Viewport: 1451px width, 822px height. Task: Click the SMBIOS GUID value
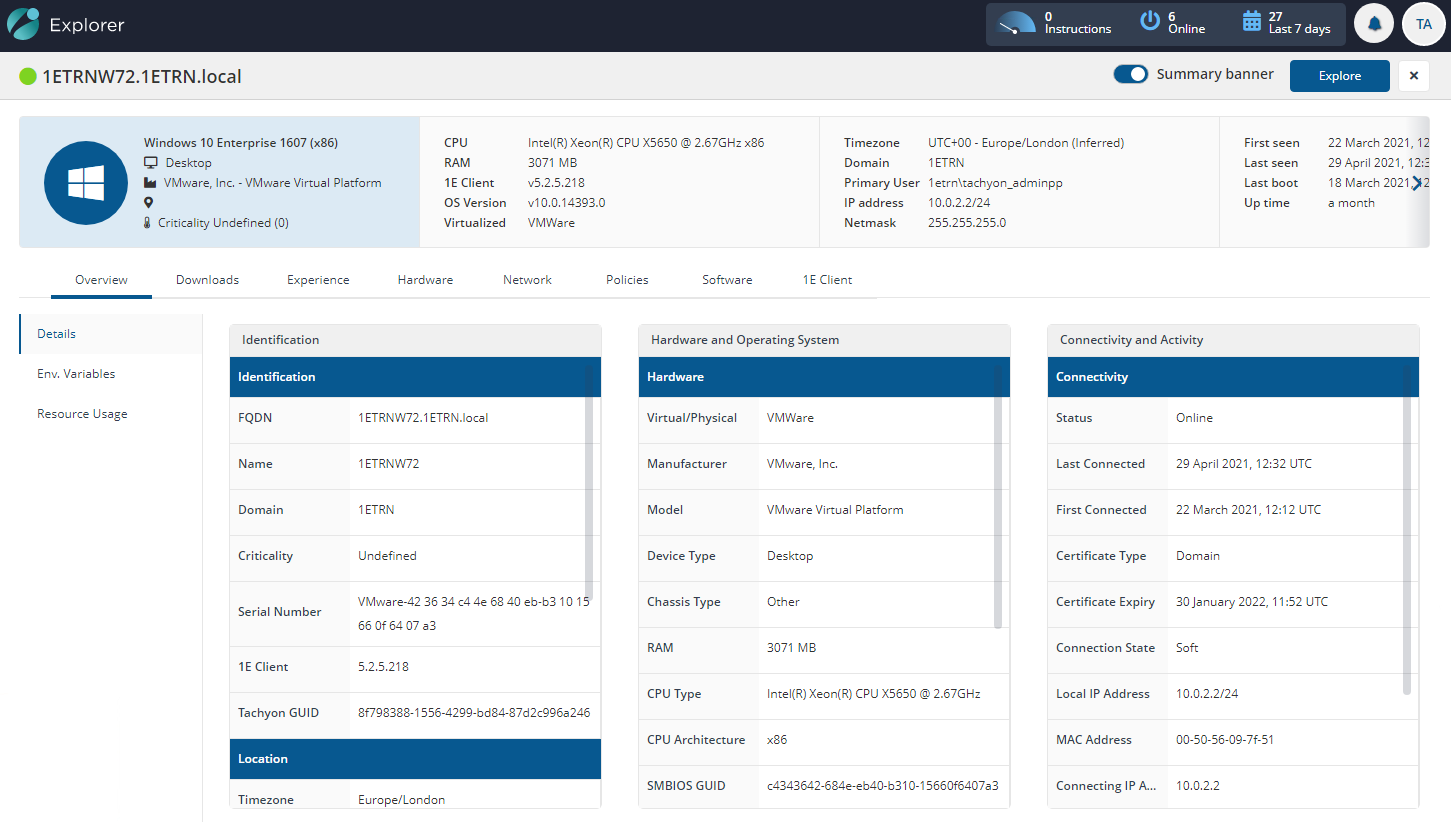[x=883, y=786]
